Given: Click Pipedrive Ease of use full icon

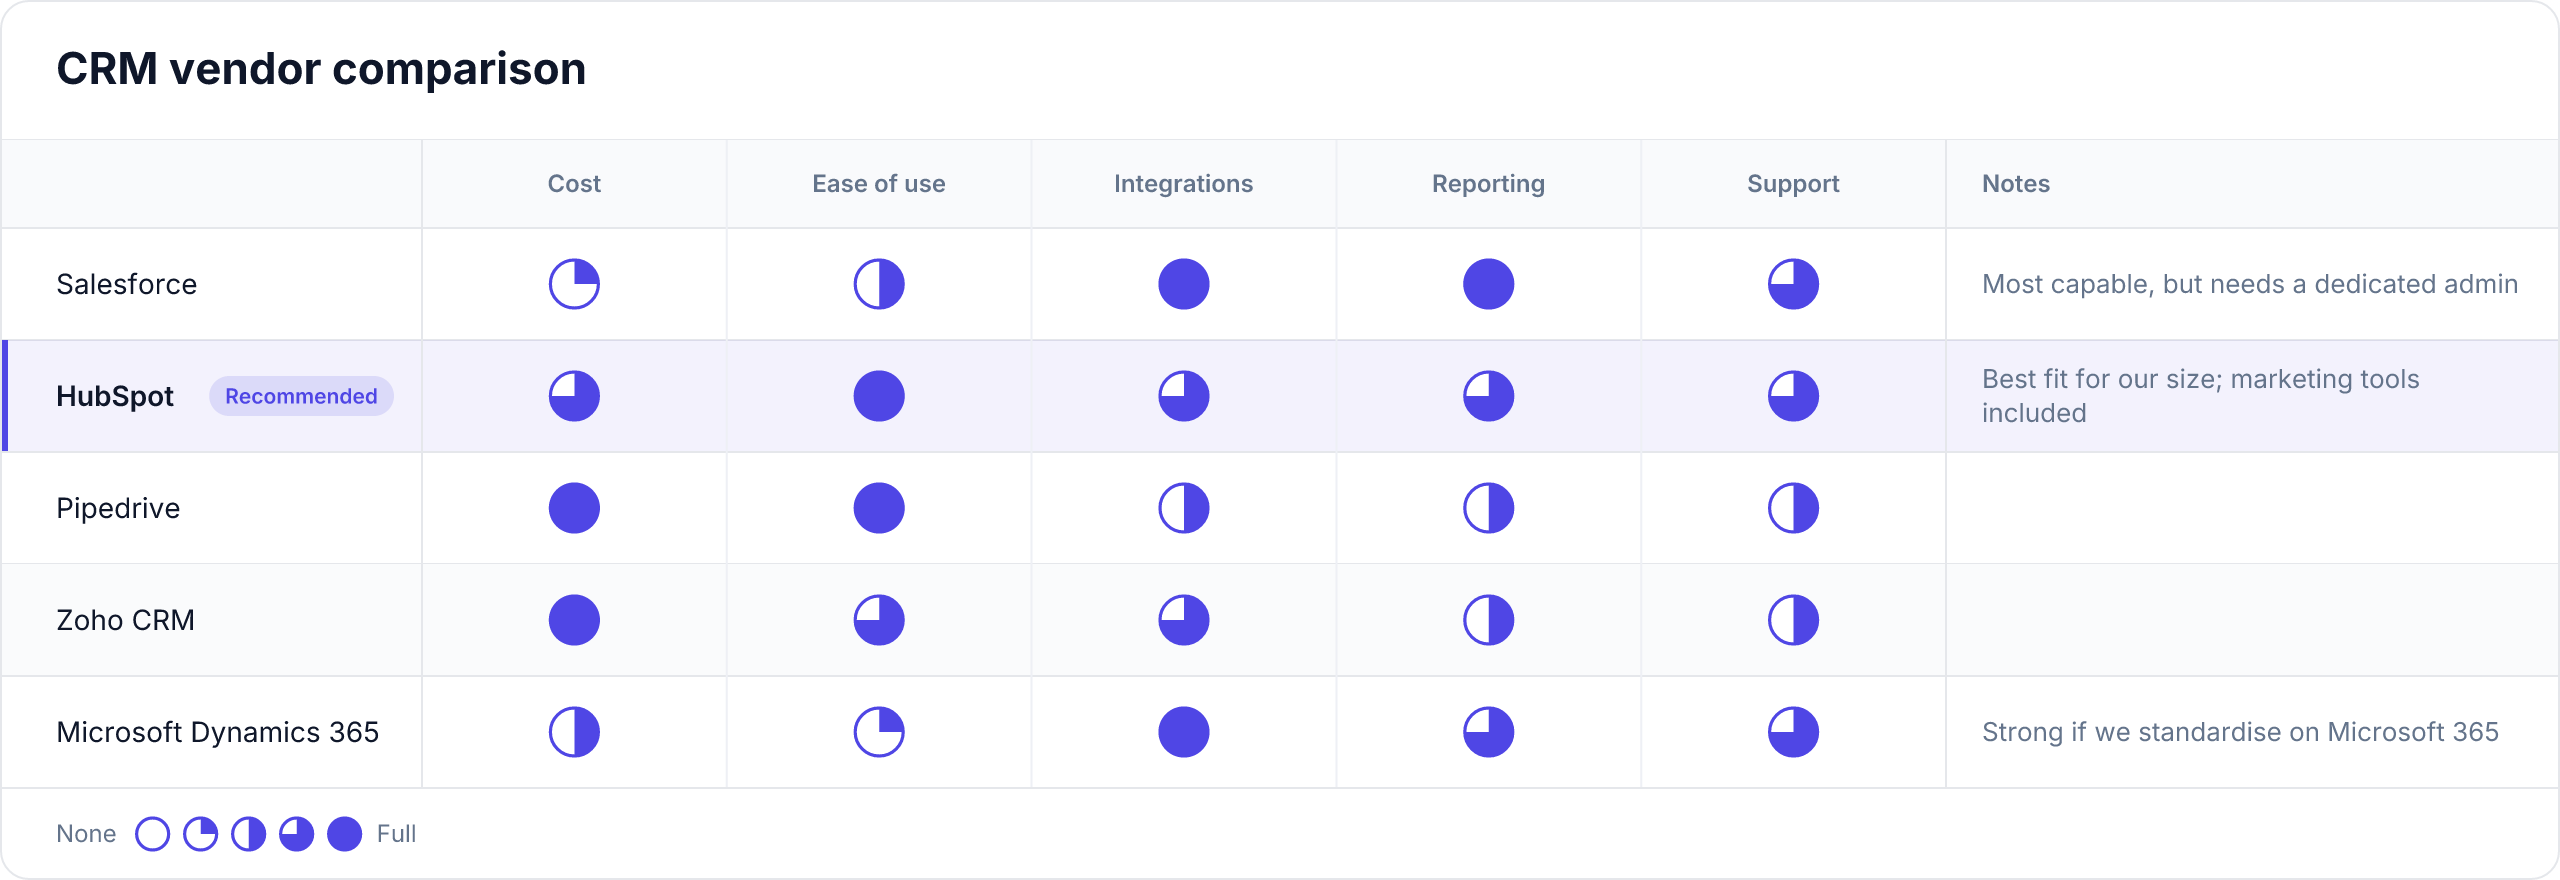Looking at the screenshot, I should tap(879, 508).
